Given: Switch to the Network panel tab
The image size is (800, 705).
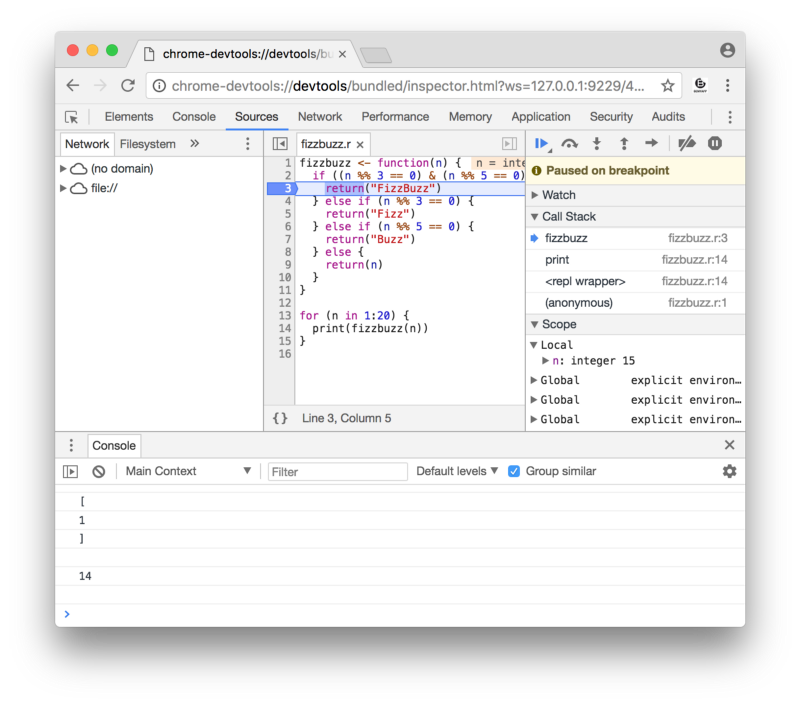Looking at the screenshot, I should point(320,117).
